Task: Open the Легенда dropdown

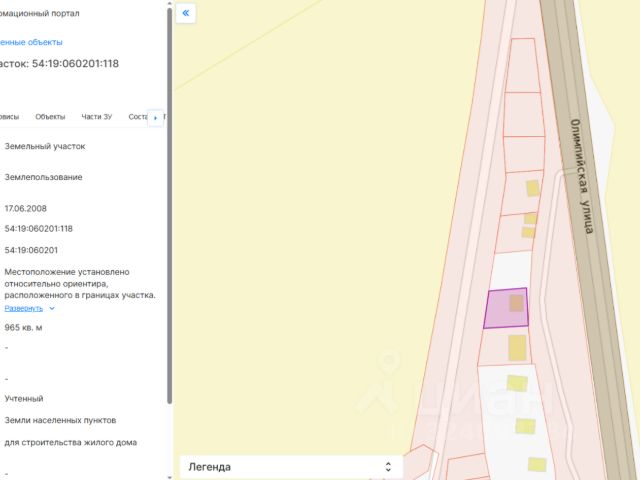Action: (291, 467)
